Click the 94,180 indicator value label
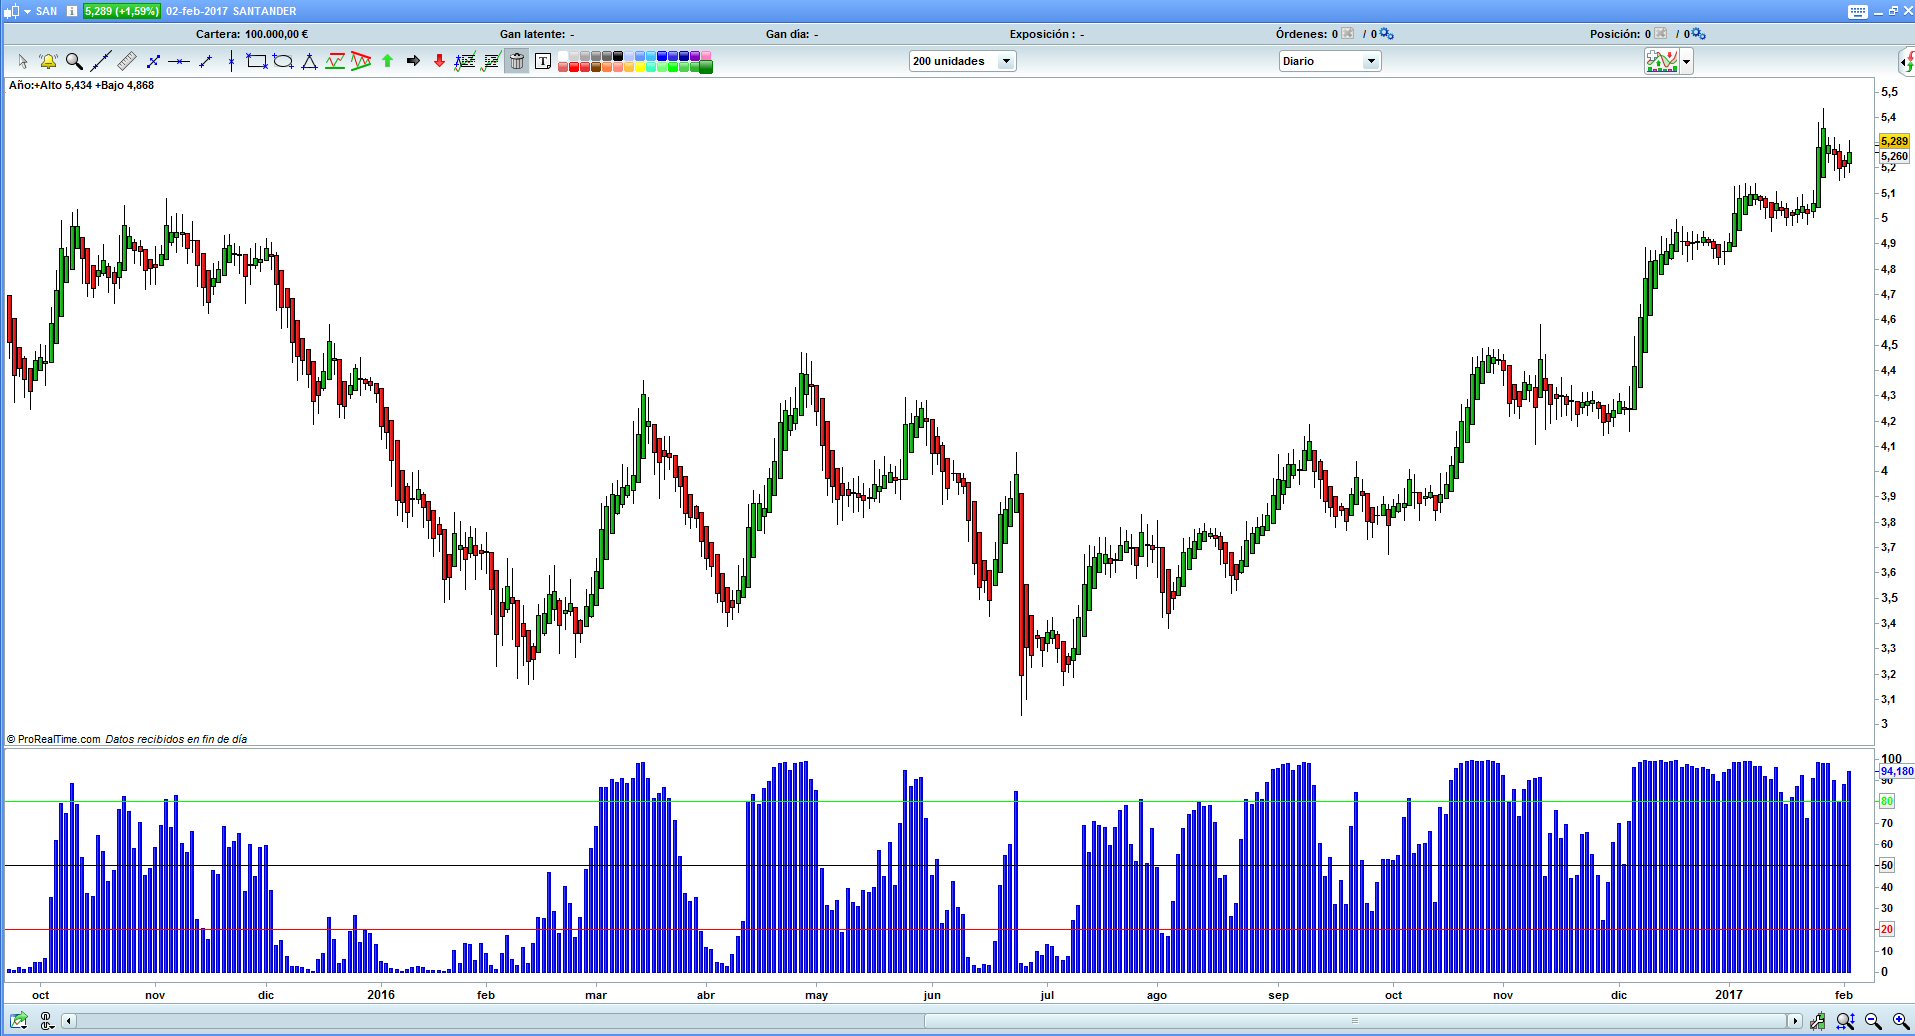 pyautogui.click(x=1897, y=771)
